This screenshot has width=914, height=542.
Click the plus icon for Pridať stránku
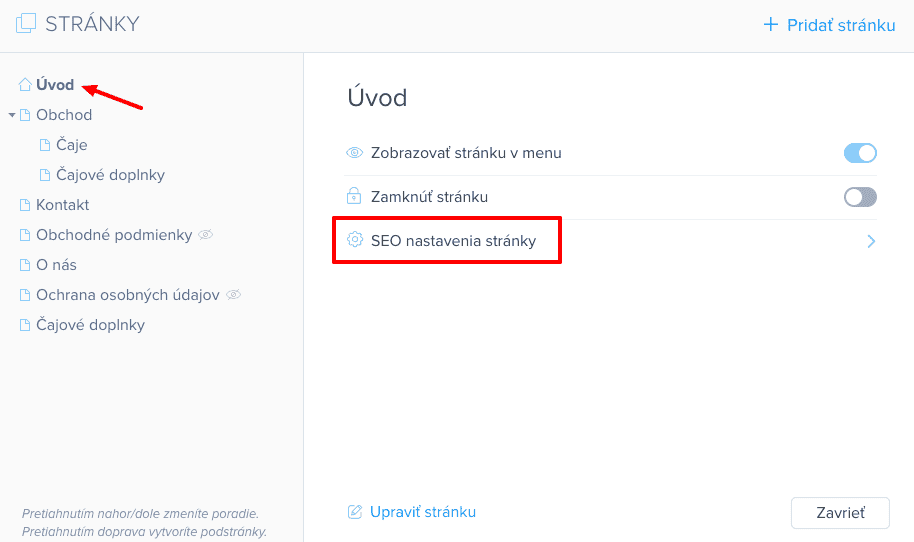770,25
